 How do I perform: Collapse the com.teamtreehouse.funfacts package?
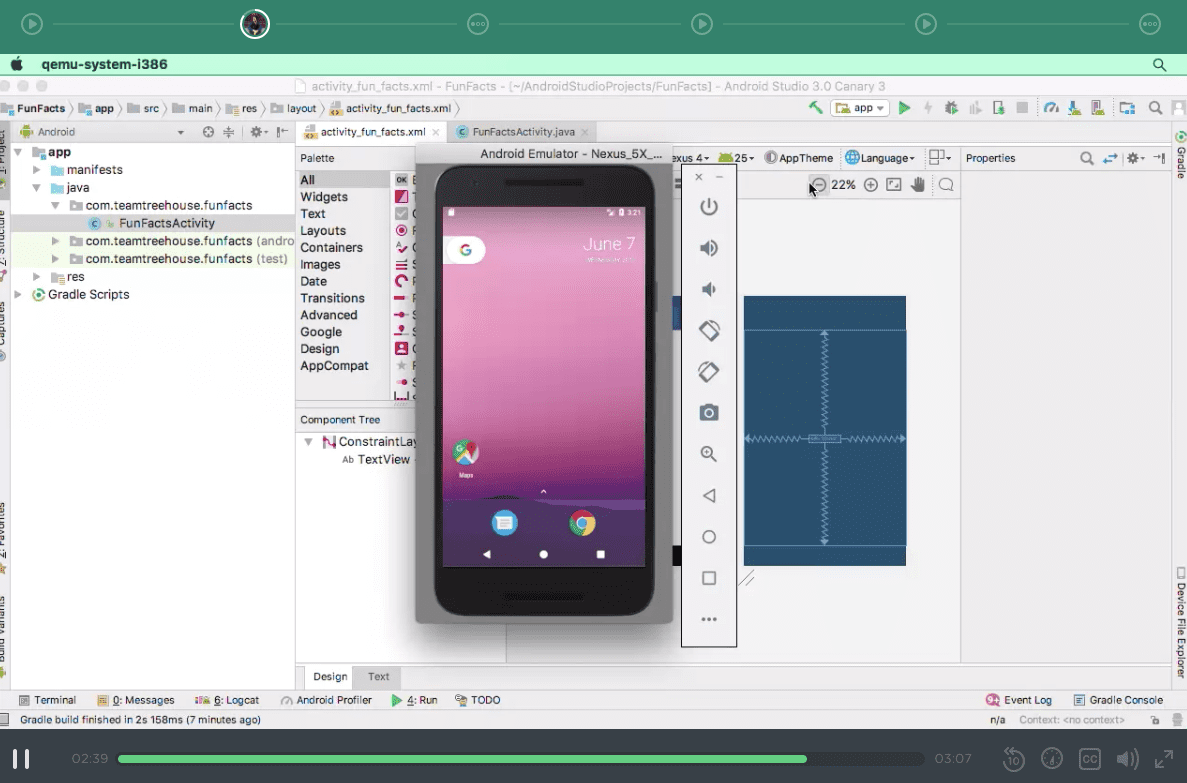57,205
